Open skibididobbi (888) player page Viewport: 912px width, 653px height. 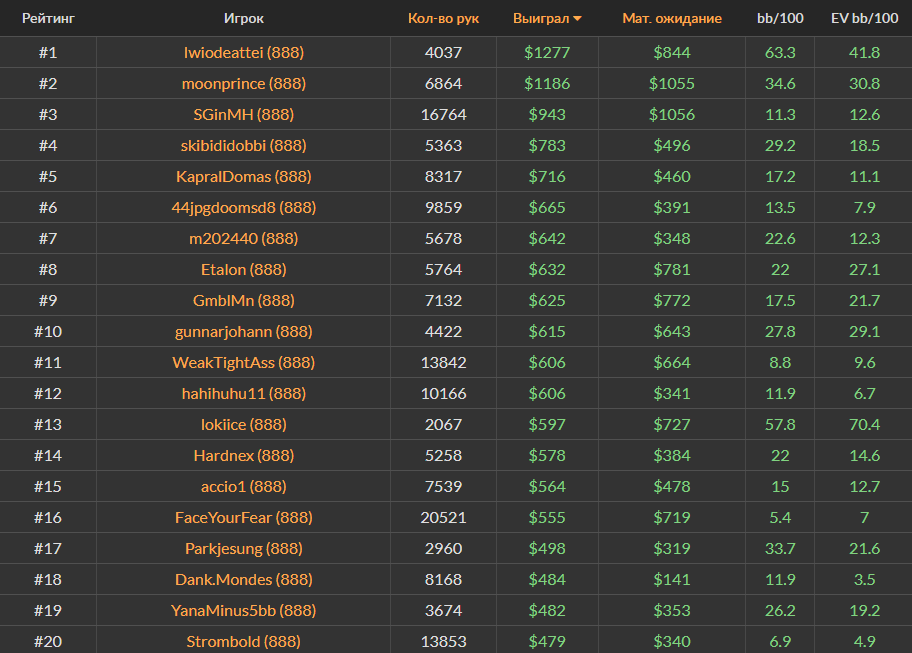coord(244,145)
